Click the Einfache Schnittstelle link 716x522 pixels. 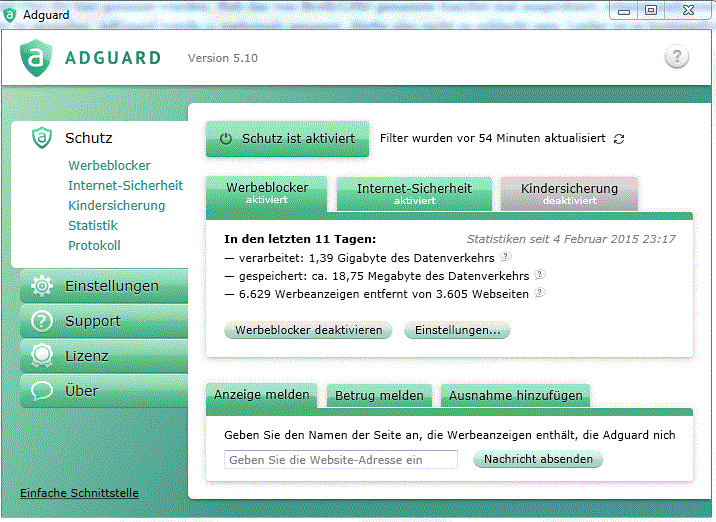click(79, 493)
